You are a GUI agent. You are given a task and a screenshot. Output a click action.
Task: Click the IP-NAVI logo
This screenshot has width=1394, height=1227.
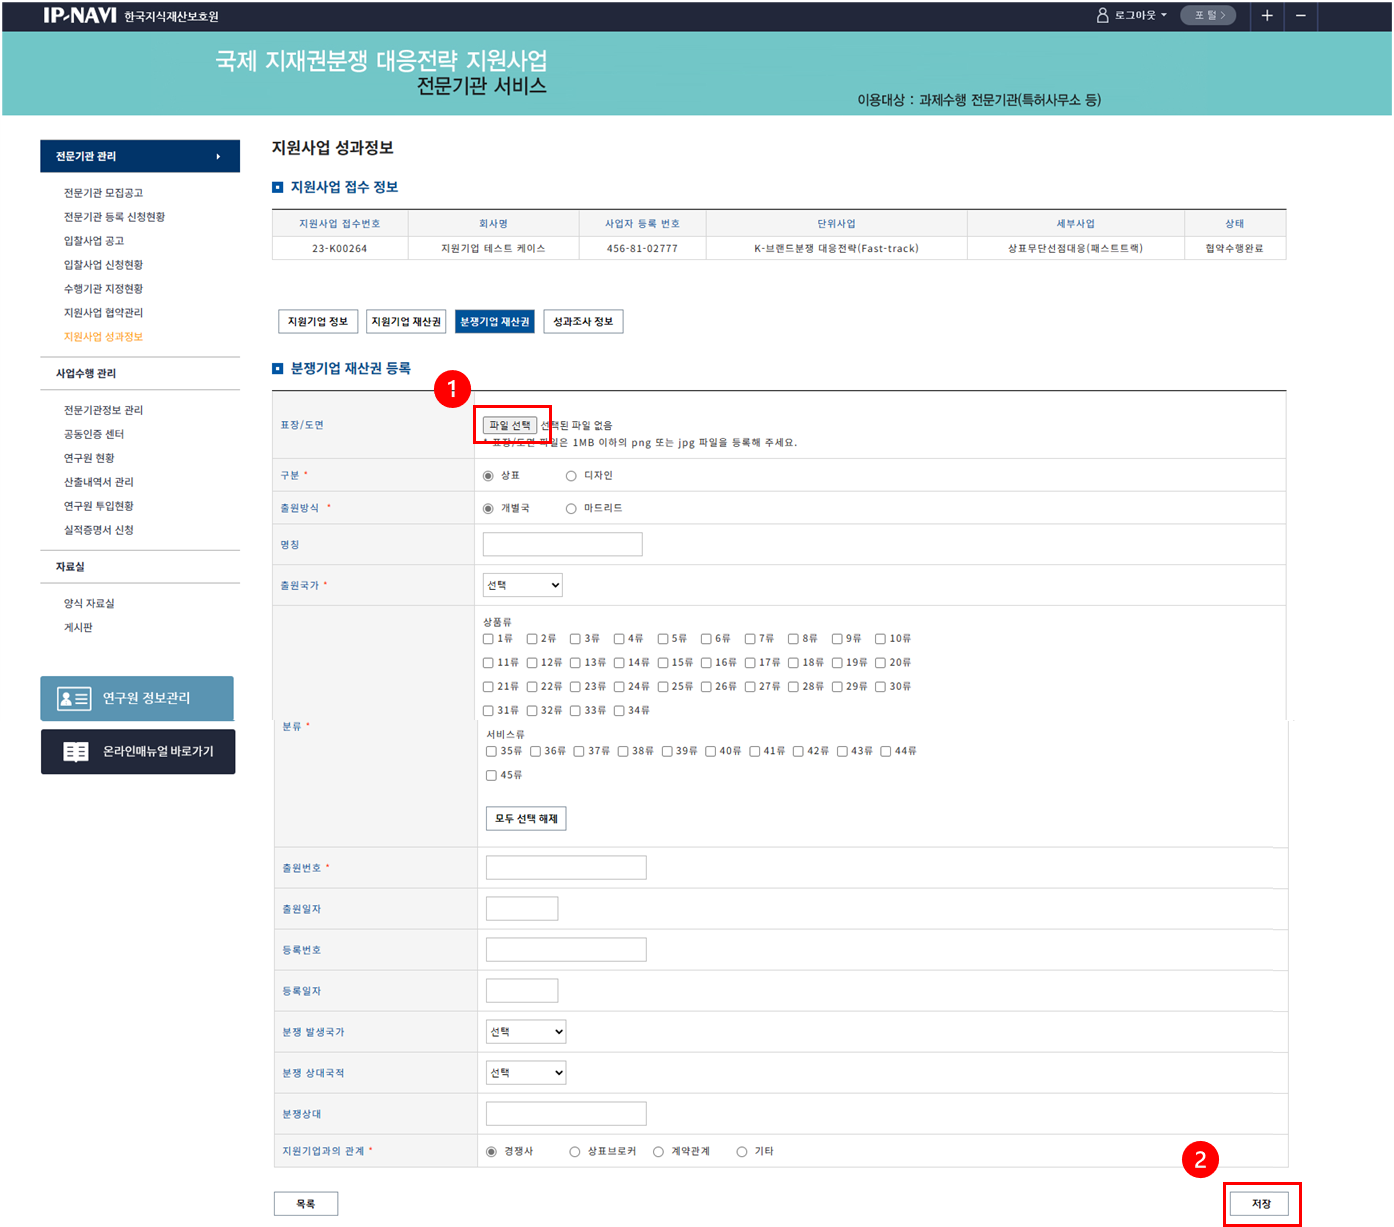point(80,15)
